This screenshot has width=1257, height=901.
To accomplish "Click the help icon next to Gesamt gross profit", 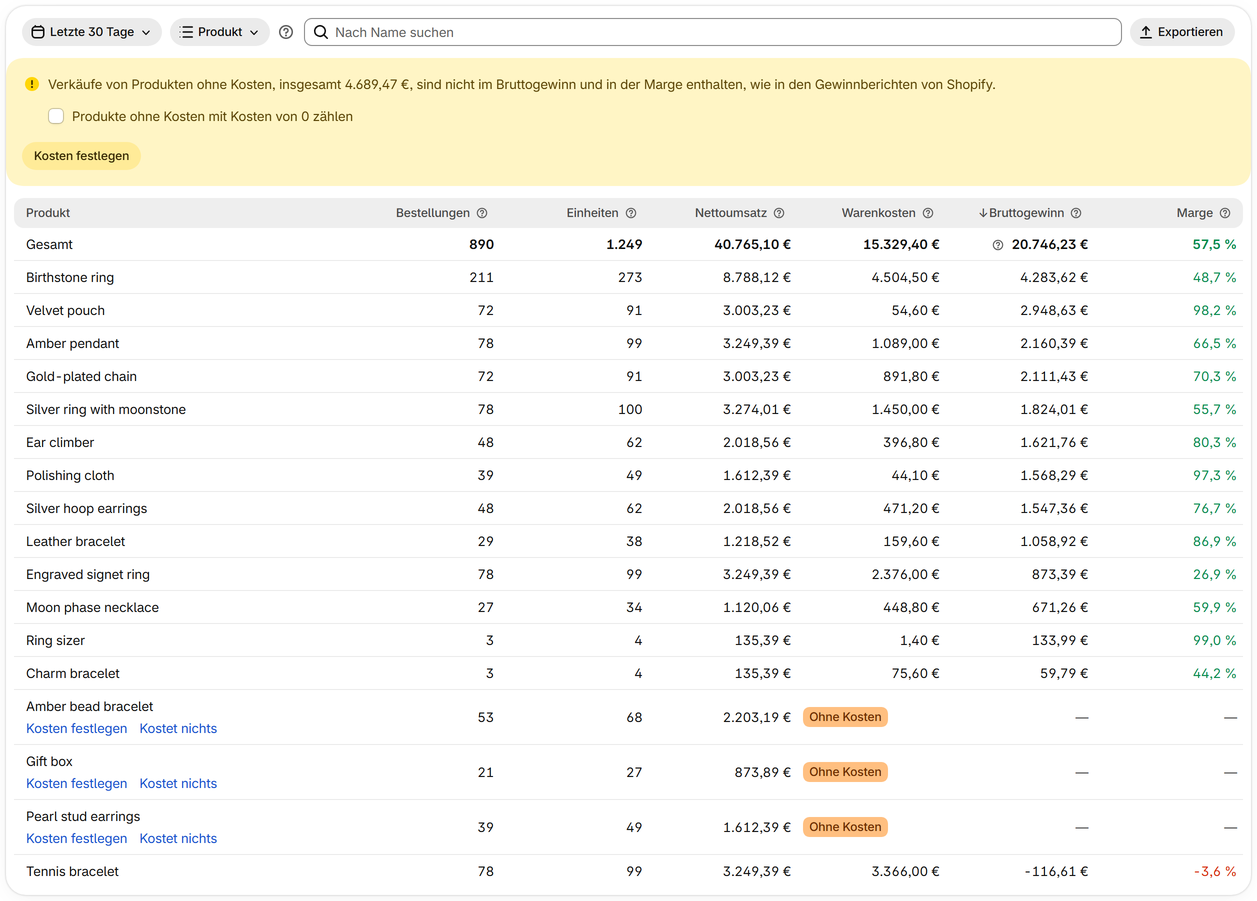I will click(x=998, y=245).
